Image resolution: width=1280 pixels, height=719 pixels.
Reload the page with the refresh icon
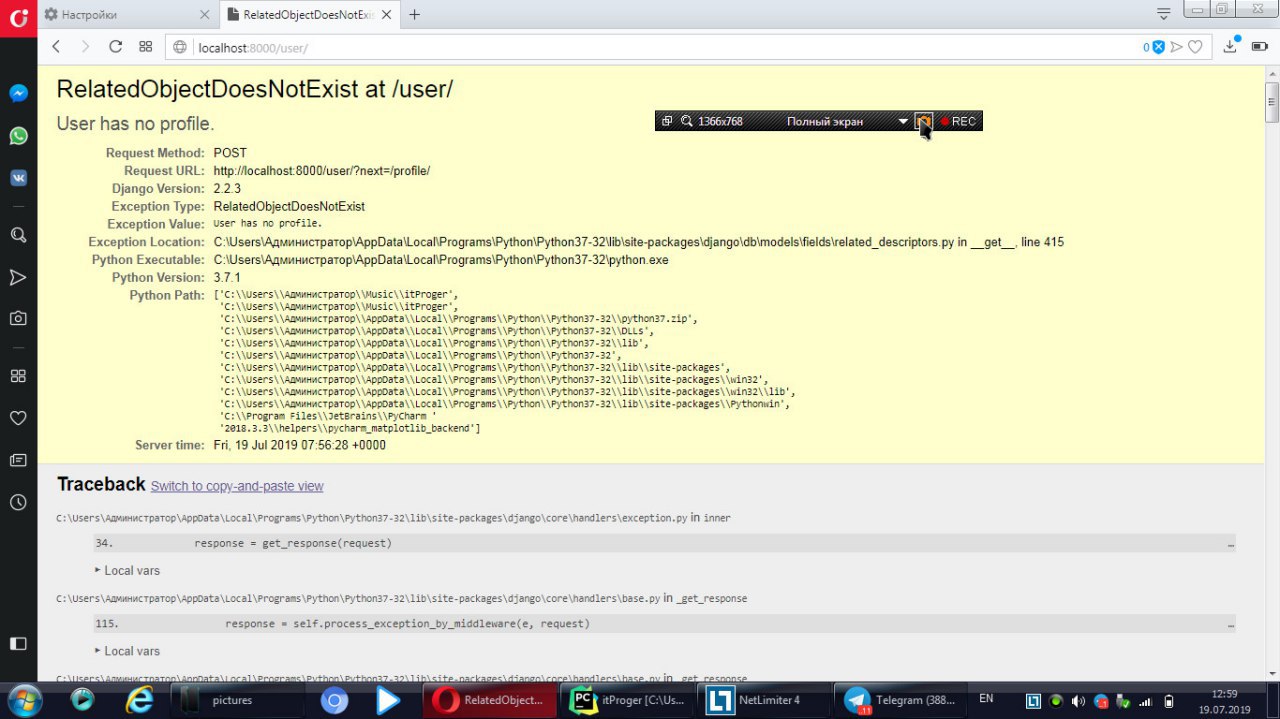(115, 47)
